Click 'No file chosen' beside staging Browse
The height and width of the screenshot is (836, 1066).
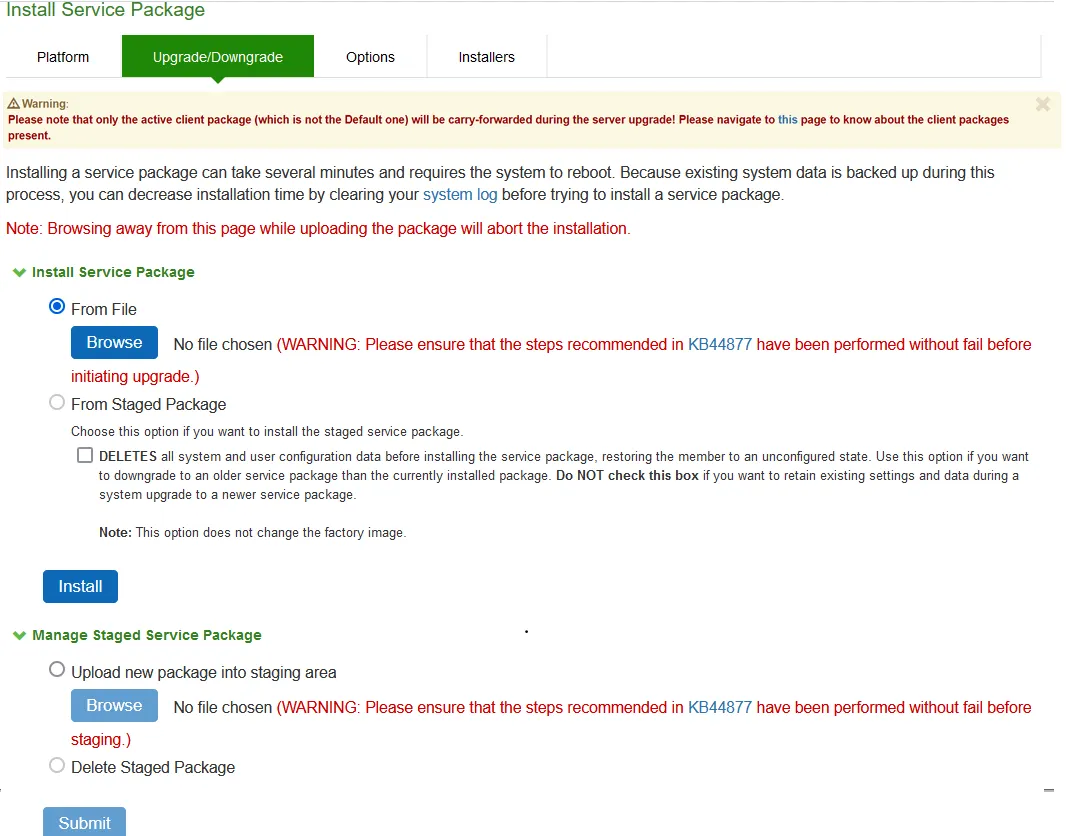coord(223,708)
